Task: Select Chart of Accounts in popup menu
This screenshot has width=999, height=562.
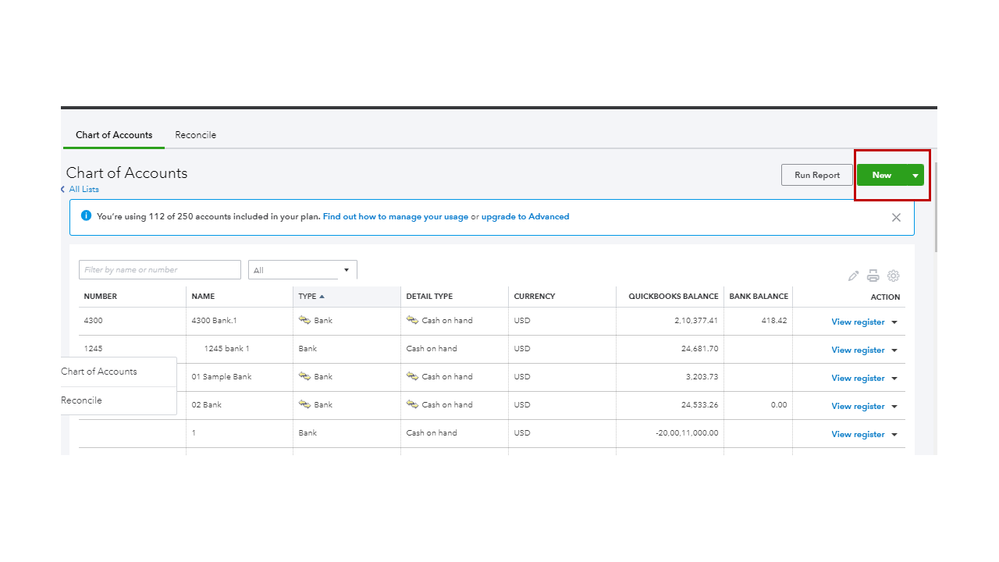Action: click(99, 372)
